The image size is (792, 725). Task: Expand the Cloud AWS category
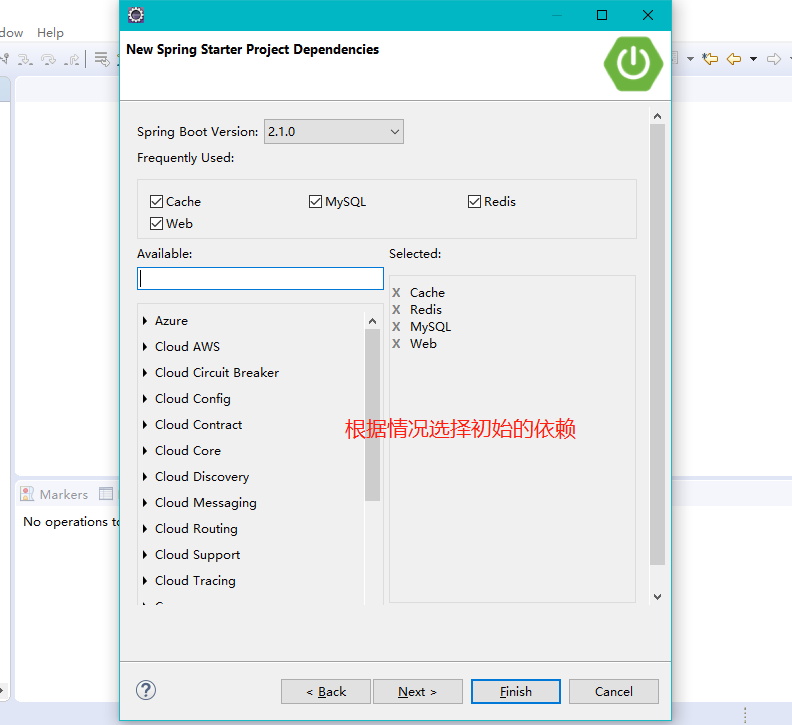coord(145,347)
